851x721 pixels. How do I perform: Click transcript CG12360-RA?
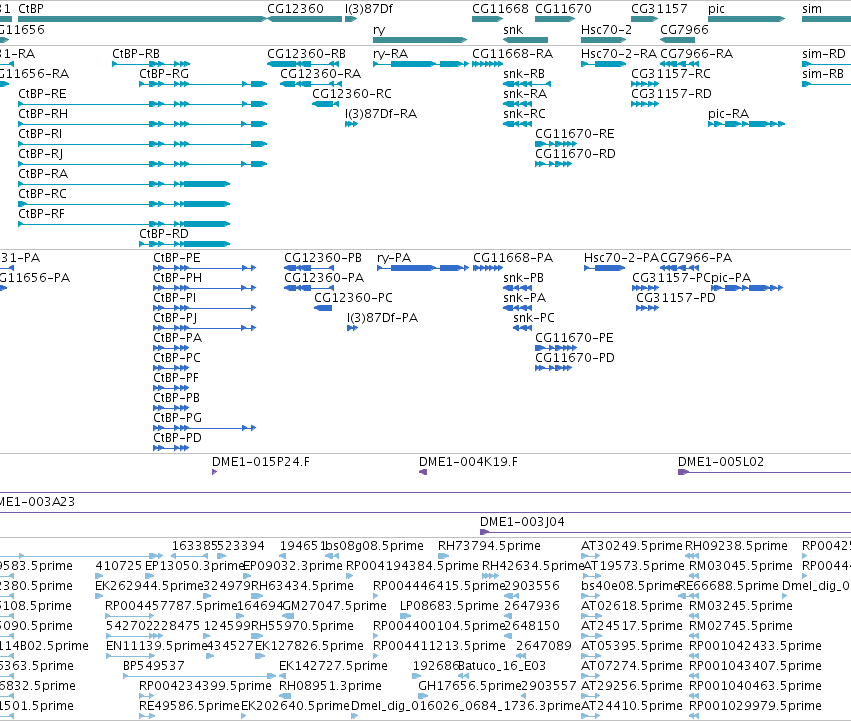[x=311, y=84]
